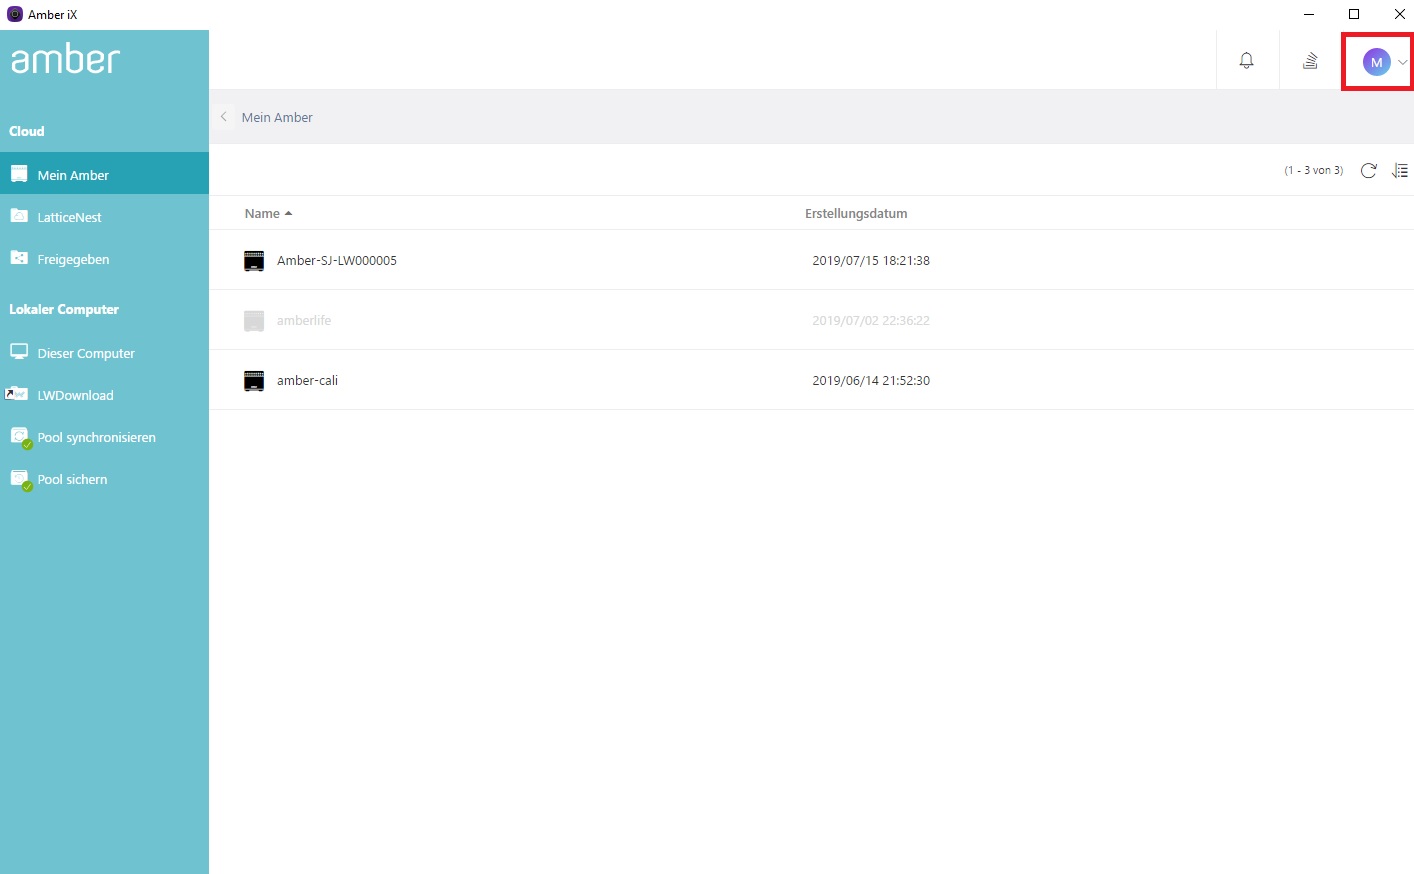
Task: Go back using the breadcrumb chevron
Action: click(224, 117)
